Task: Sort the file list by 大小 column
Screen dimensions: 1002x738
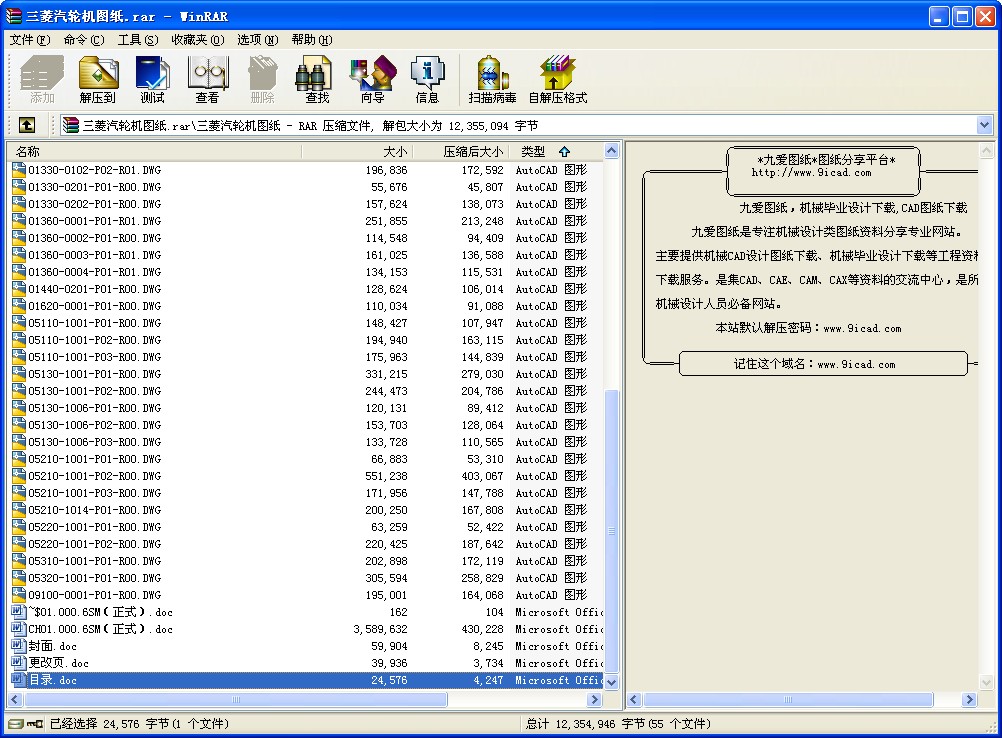Action: (357, 151)
